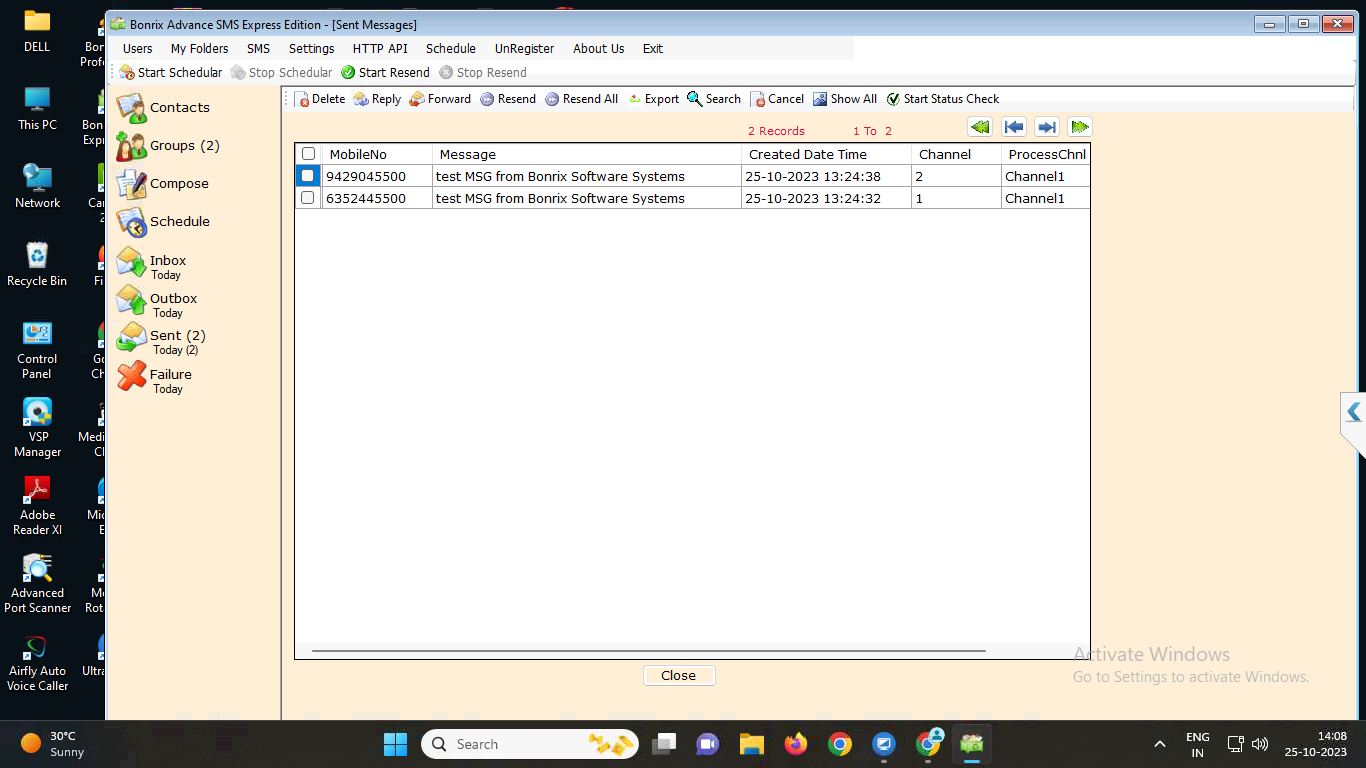The height and width of the screenshot is (768, 1366).
Task: Open the Sent (2) folder
Action: pyautogui.click(x=161, y=341)
